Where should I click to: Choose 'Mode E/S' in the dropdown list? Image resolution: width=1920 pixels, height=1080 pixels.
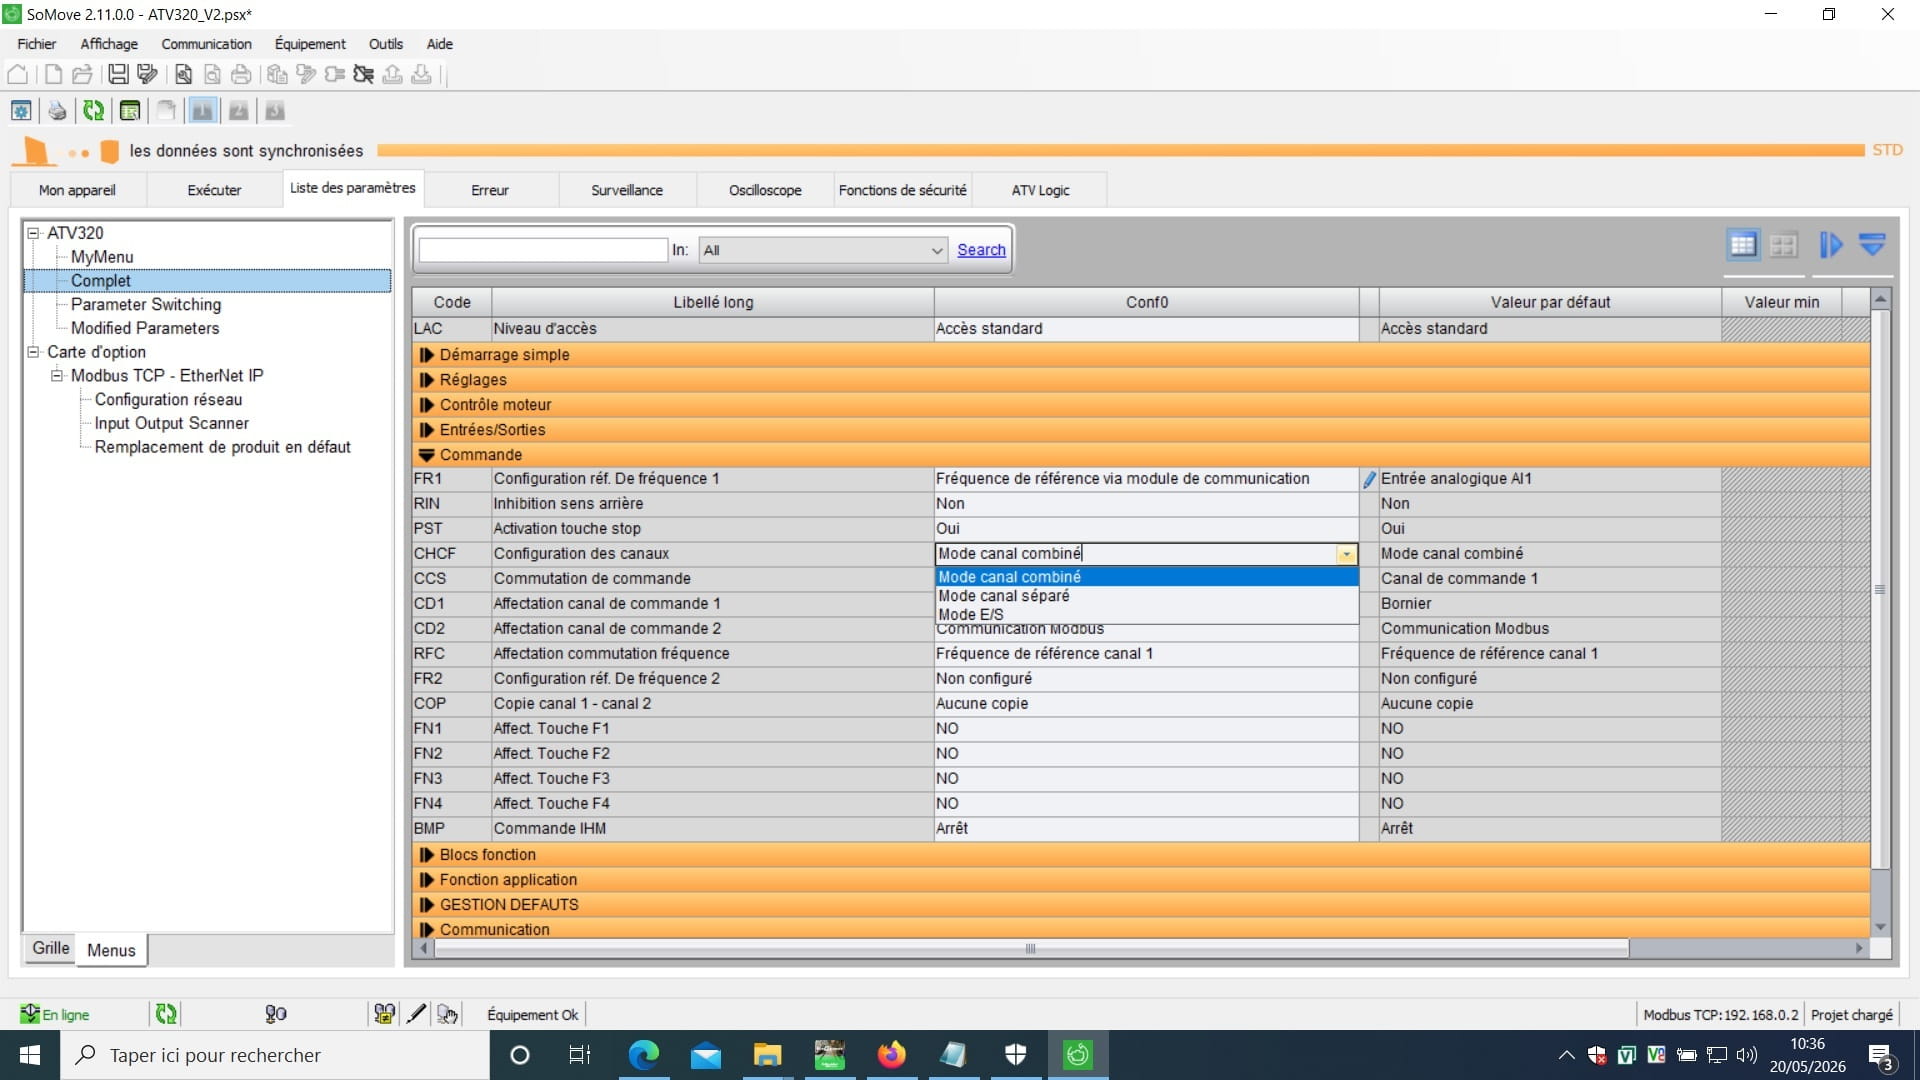[x=1146, y=615]
